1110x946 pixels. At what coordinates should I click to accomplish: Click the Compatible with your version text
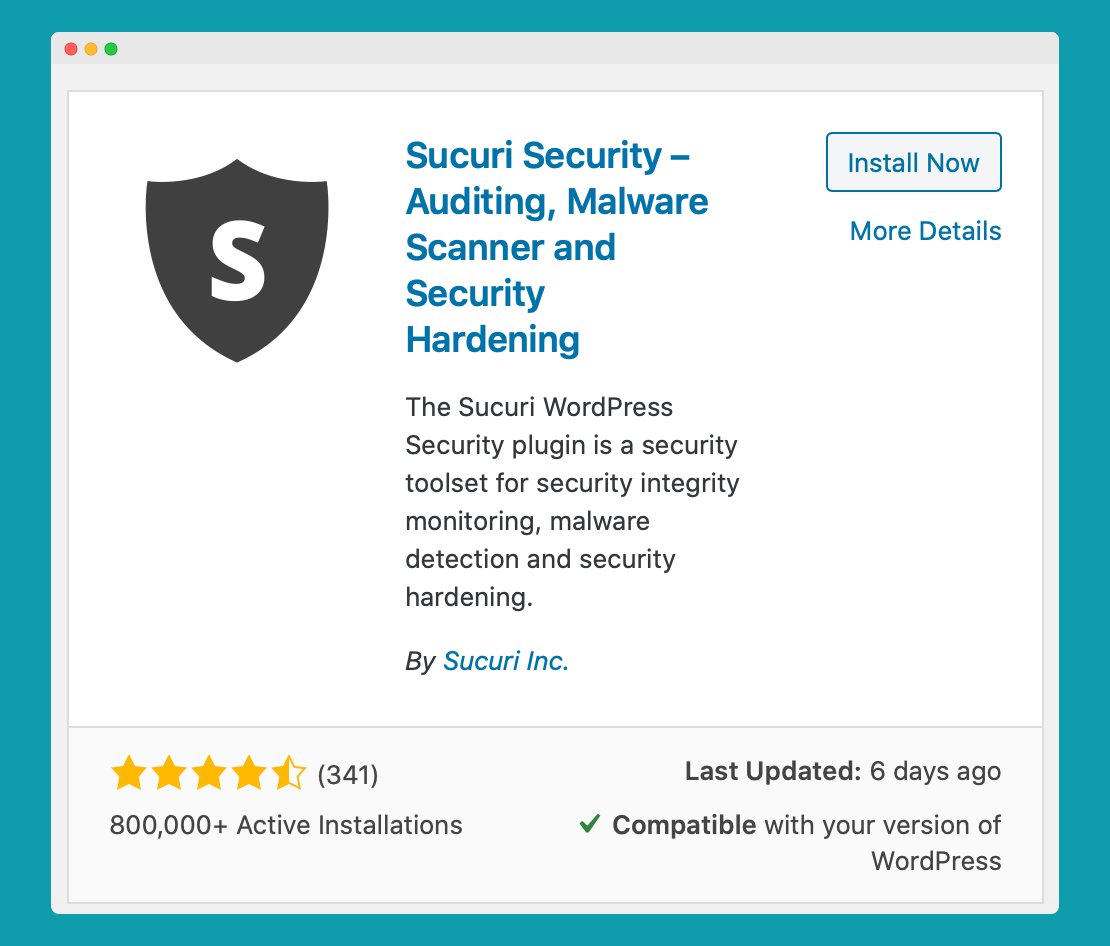pos(806,843)
